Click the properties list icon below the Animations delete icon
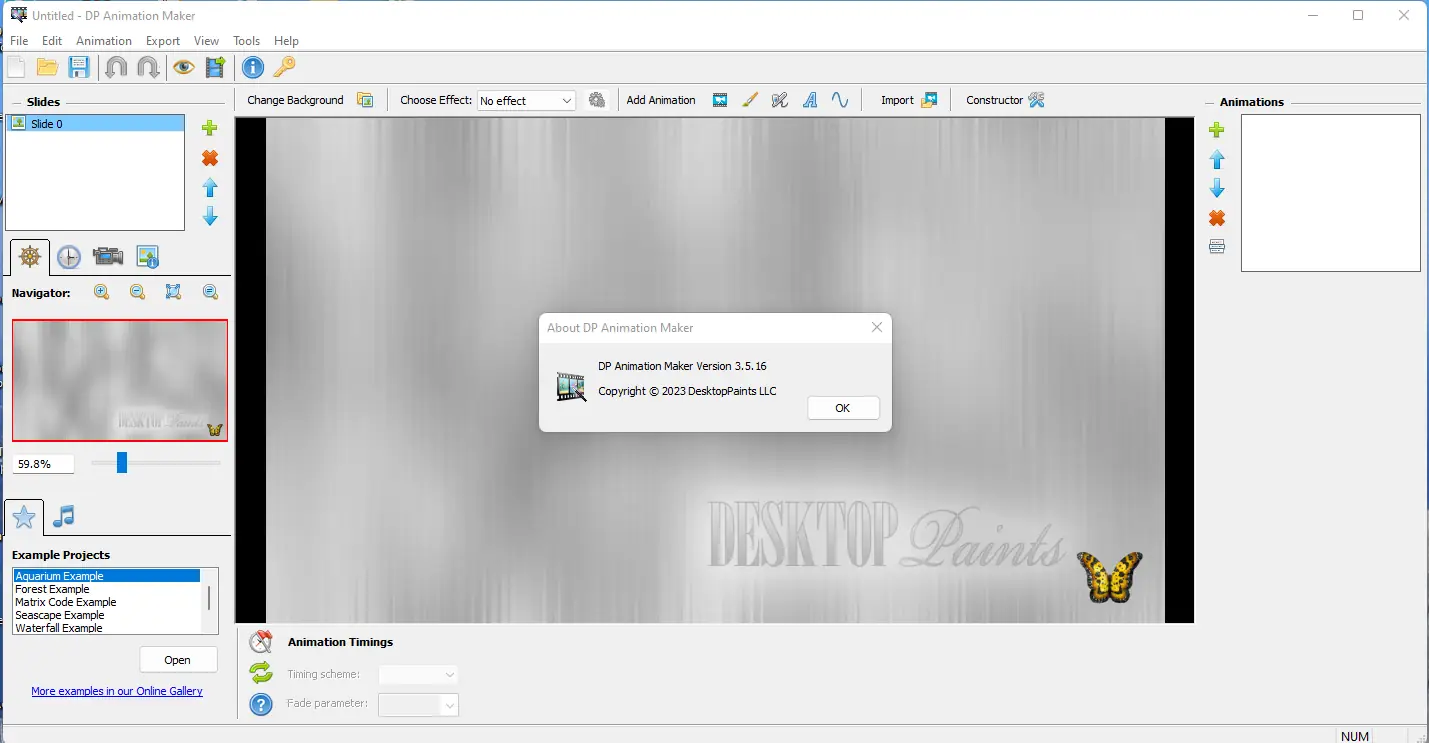The image size is (1429, 743). point(1217,246)
